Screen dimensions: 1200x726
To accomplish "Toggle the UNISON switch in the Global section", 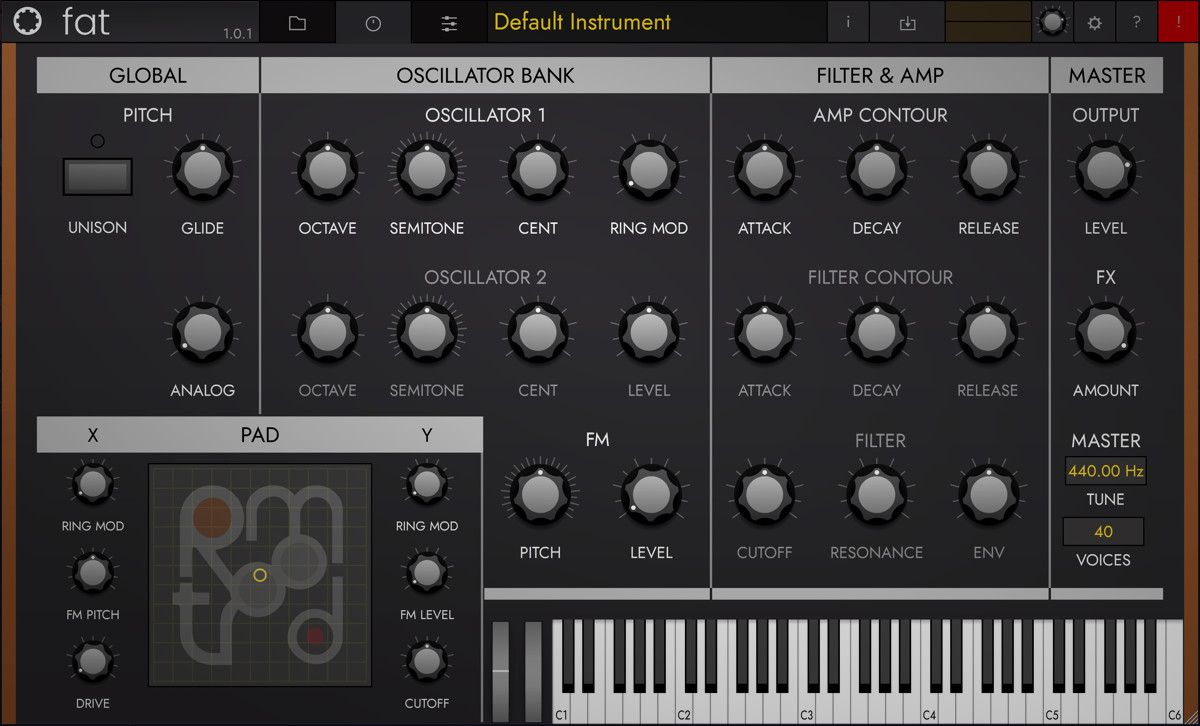I will 96,176.
